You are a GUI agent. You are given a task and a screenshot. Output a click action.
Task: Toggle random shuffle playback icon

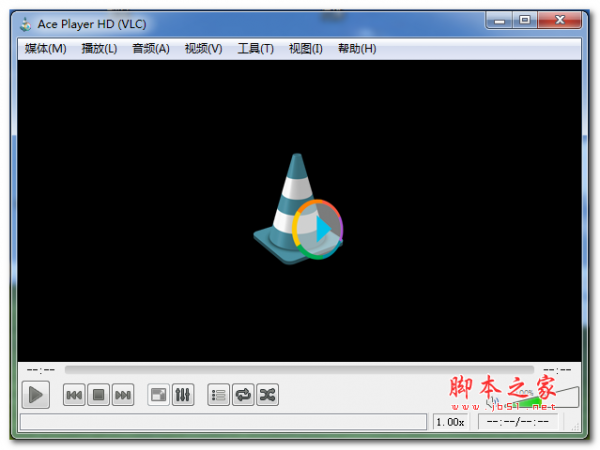[x=267, y=395]
